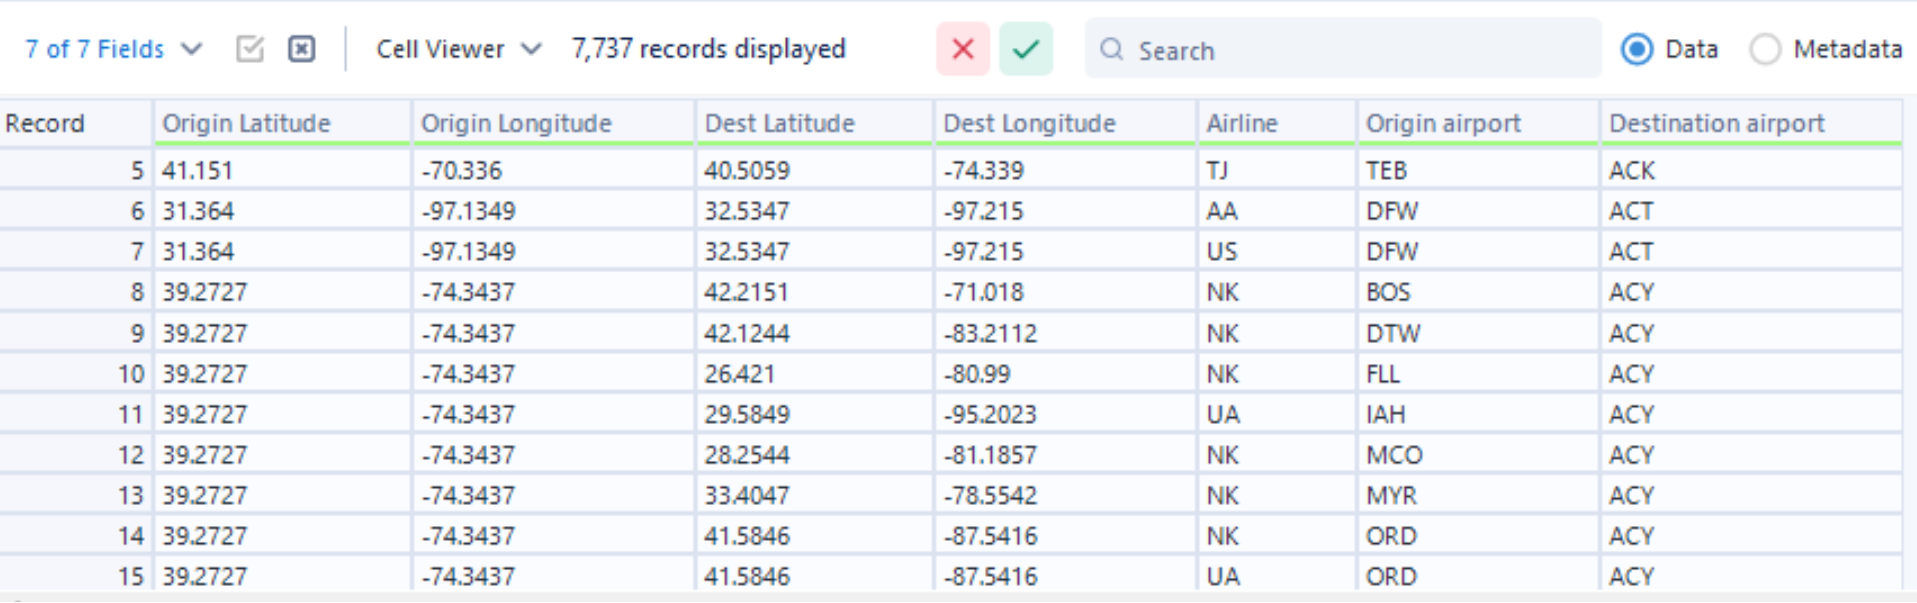1917x603 pixels.
Task: Click the TEB origin airport cell
Action: (1386, 171)
